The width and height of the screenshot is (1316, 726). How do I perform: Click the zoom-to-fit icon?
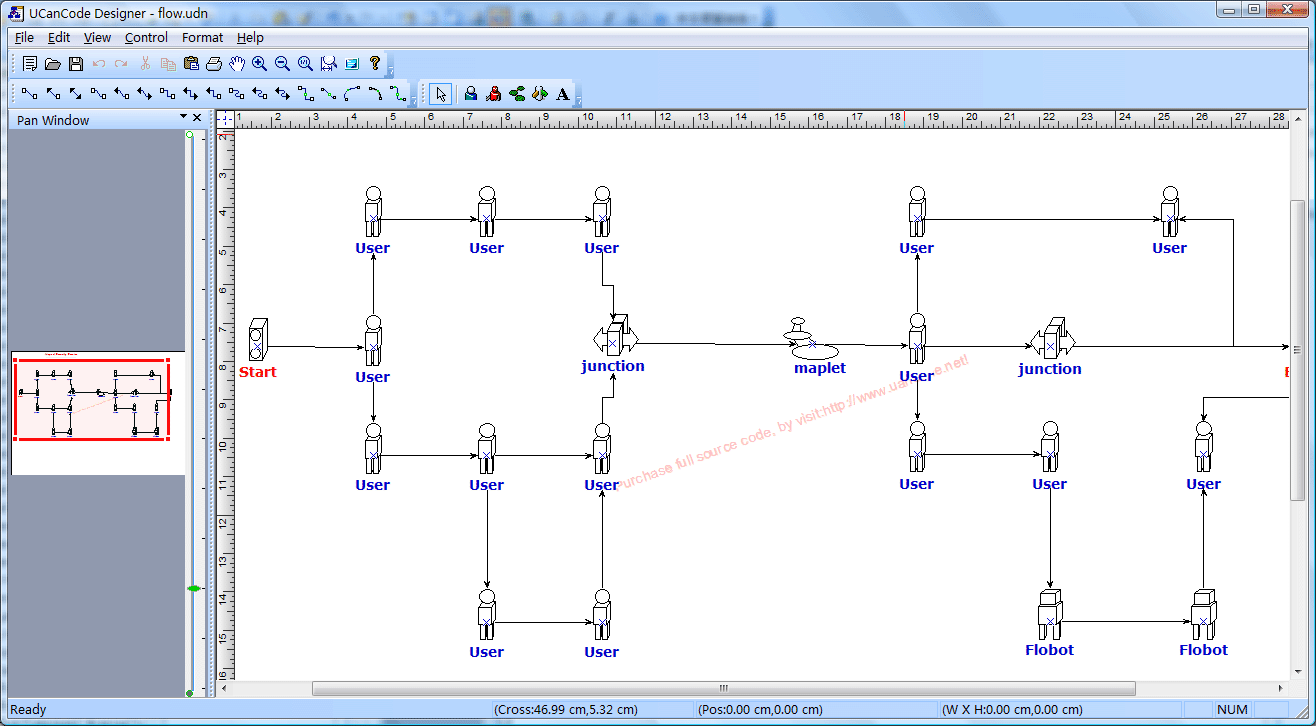point(329,64)
